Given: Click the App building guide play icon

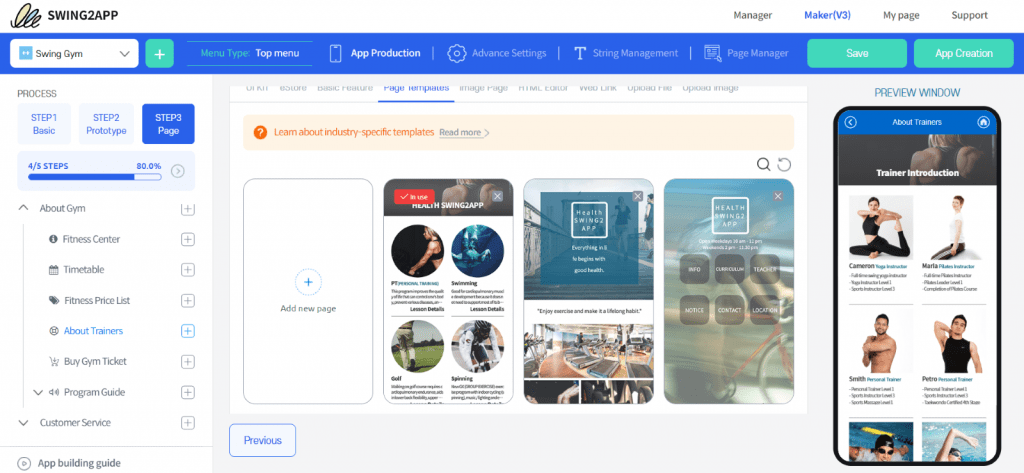Looking at the screenshot, I should pyautogui.click(x=24, y=463).
